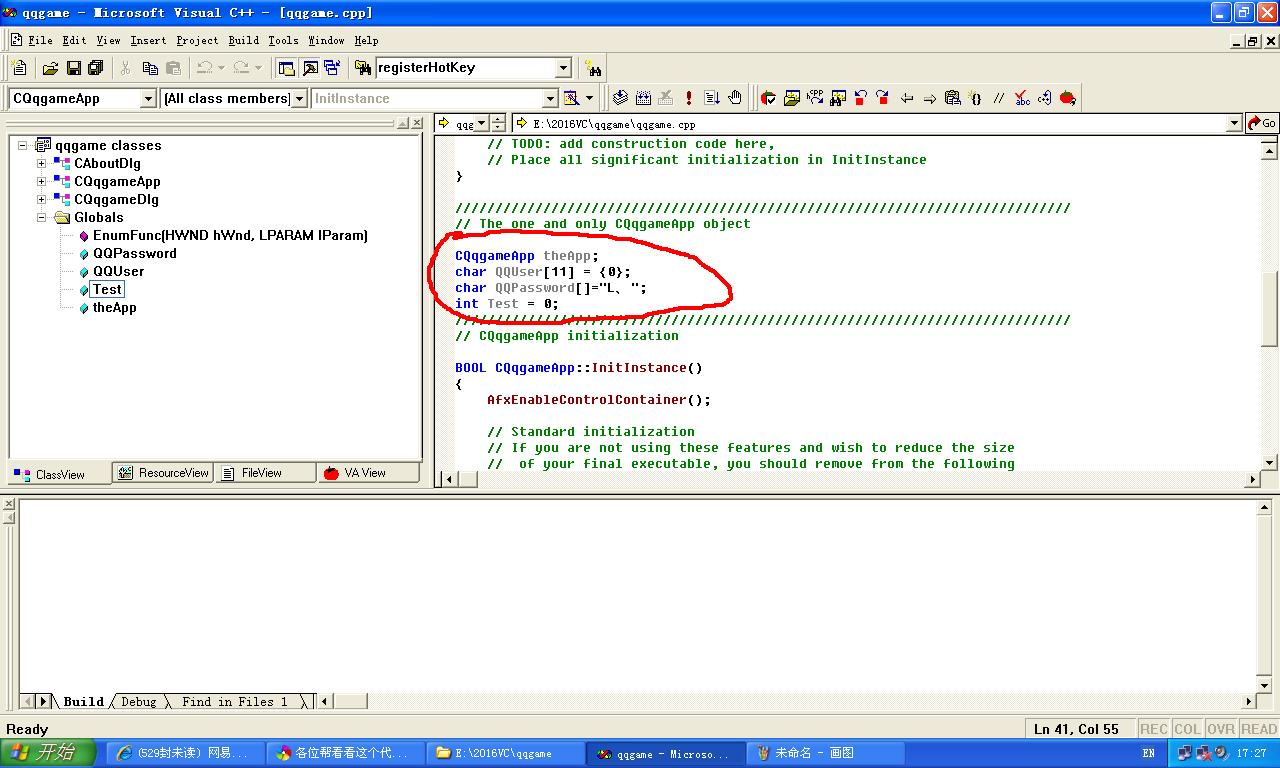1280x768 pixels.
Task: Open the Help menu
Action: click(366, 40)
